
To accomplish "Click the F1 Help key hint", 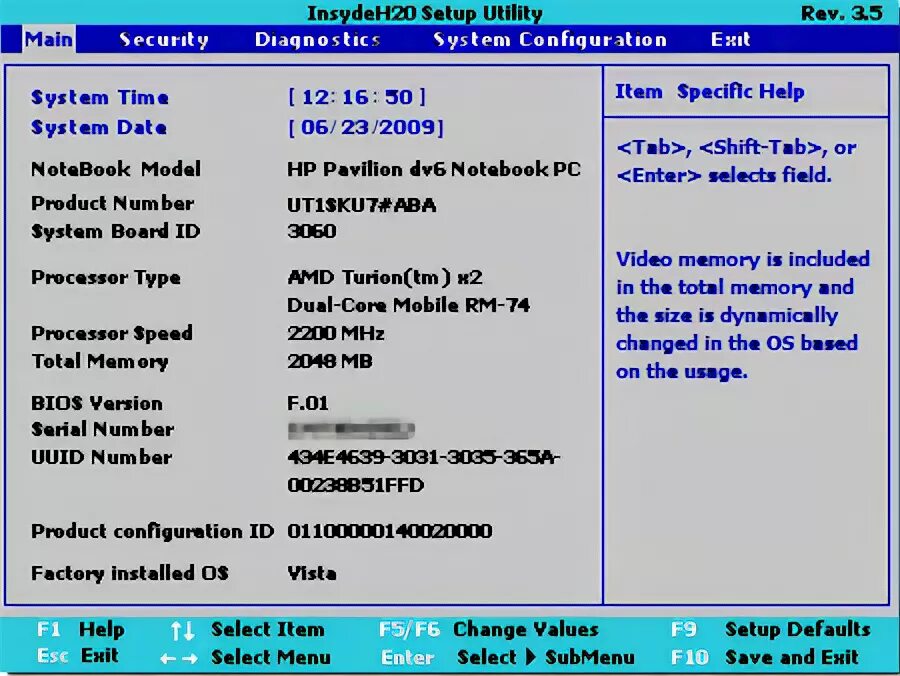I will 80,630.
